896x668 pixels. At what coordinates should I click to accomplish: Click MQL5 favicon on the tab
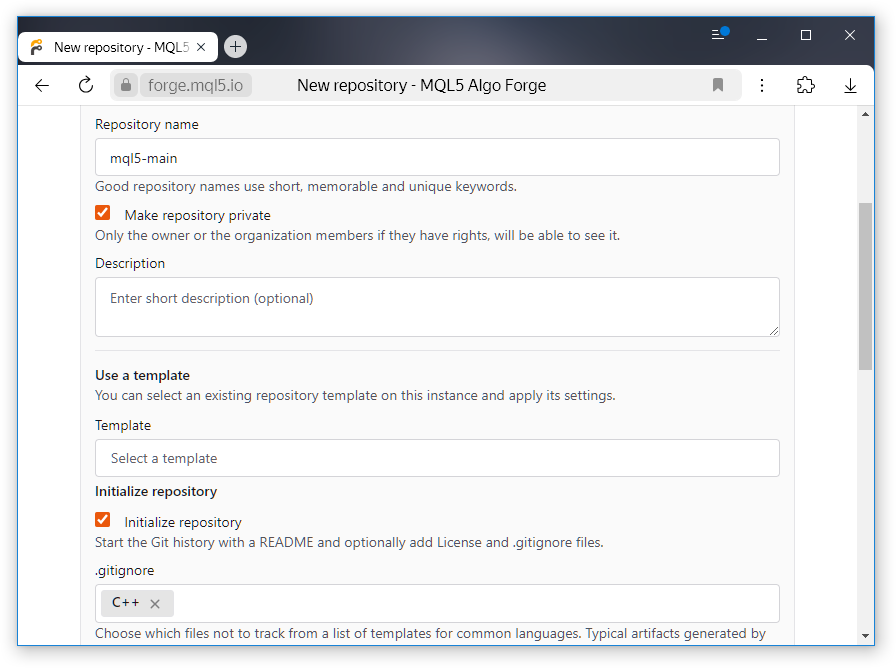click(x=37, y=47)
